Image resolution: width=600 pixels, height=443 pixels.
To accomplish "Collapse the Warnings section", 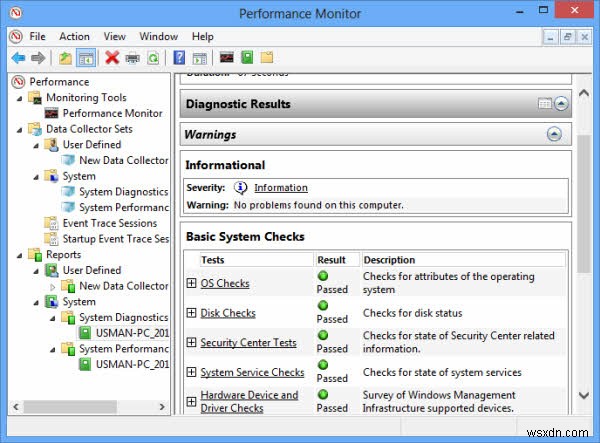I will 554,134.
